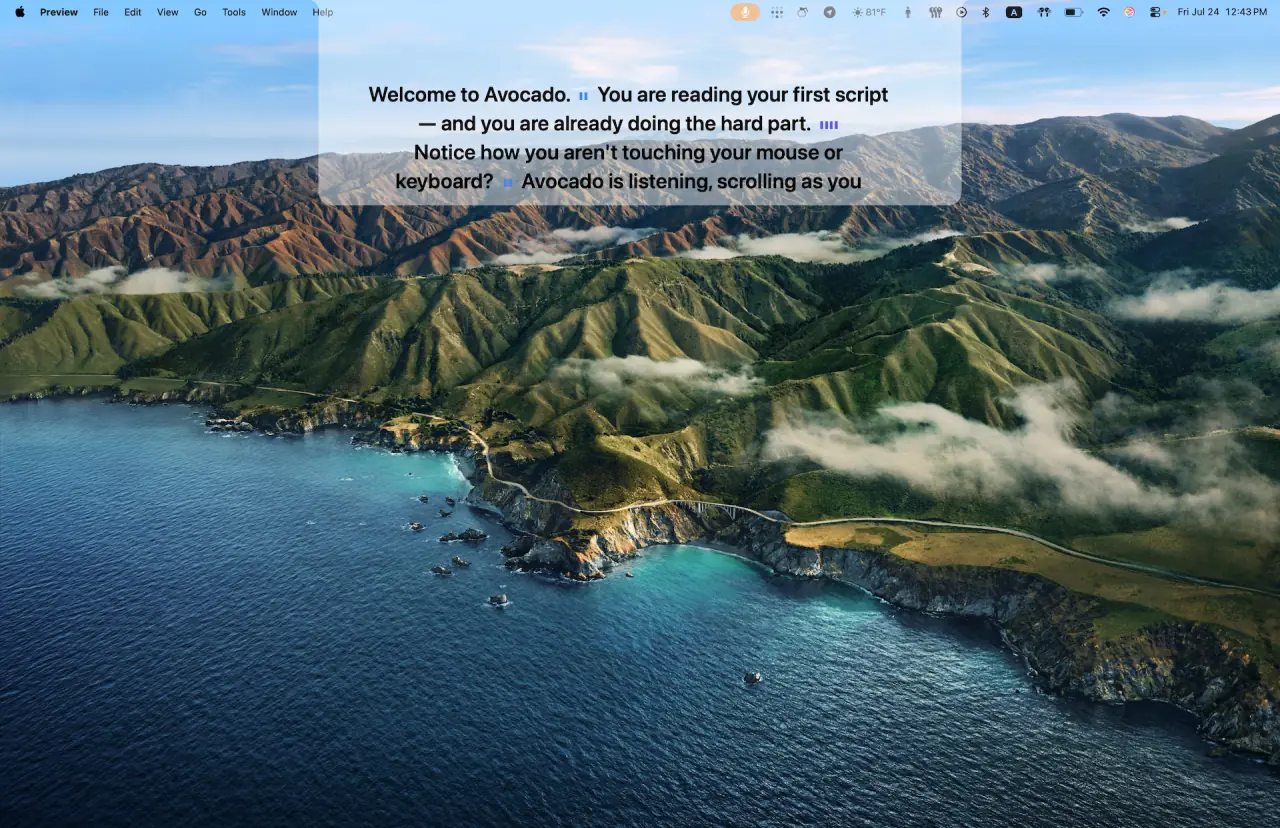
Task: Open the Go menu
Action: tap(200, 12)
